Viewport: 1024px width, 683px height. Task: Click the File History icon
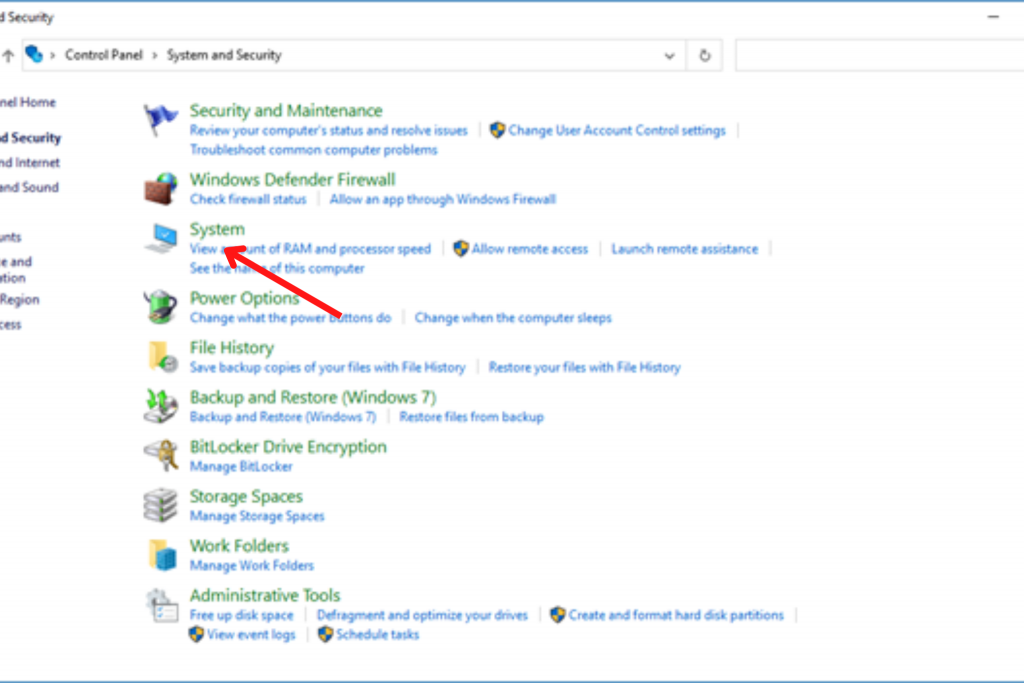(x=162, y=357)
